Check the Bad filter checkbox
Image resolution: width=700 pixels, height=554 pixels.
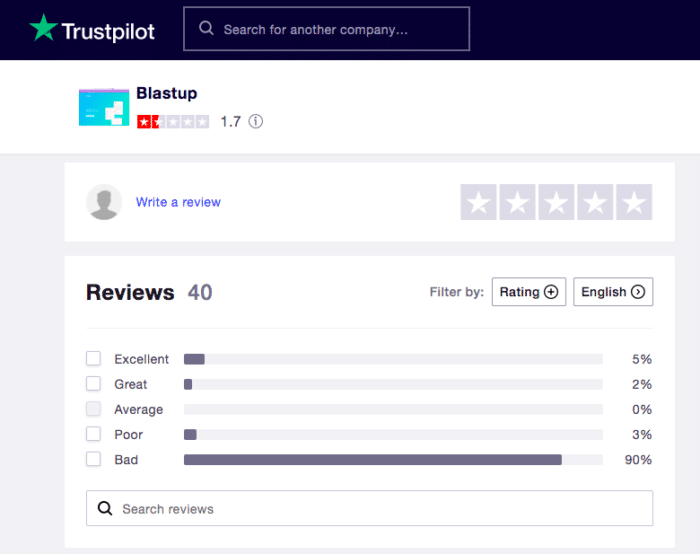[x=93, y=459]
